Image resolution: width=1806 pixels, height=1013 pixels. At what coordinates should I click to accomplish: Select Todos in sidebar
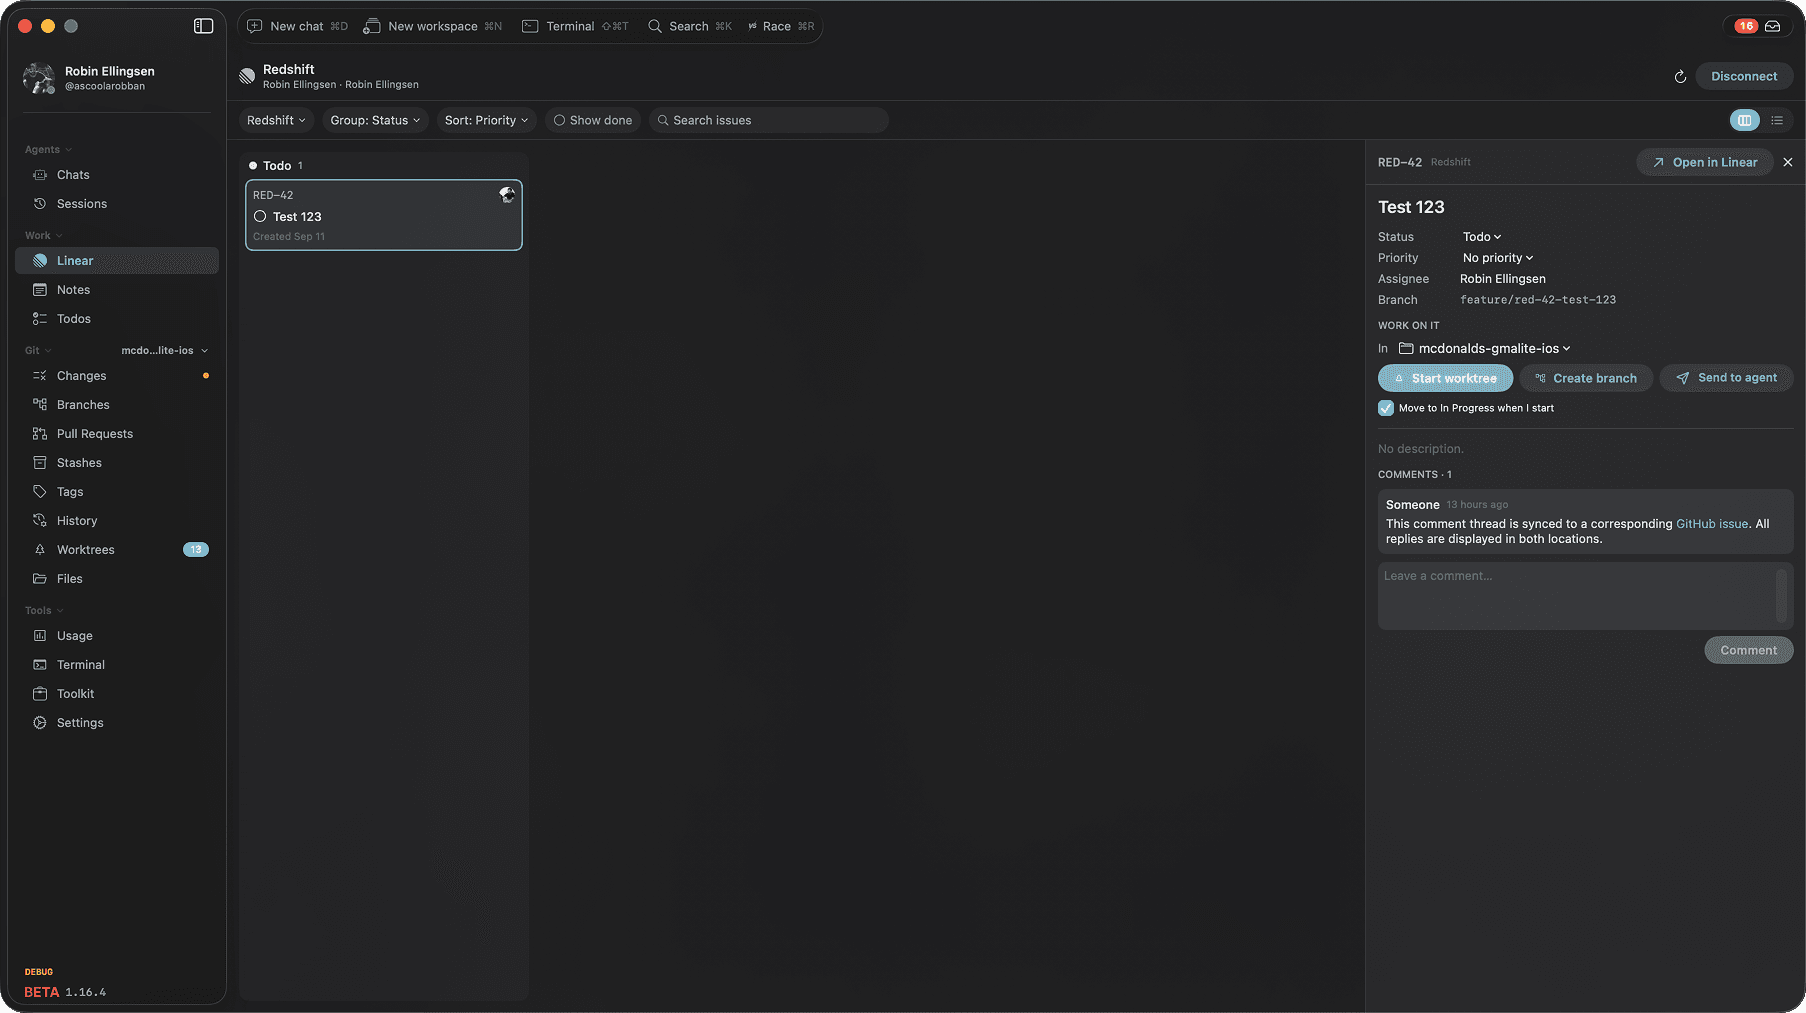coord(117,319)
